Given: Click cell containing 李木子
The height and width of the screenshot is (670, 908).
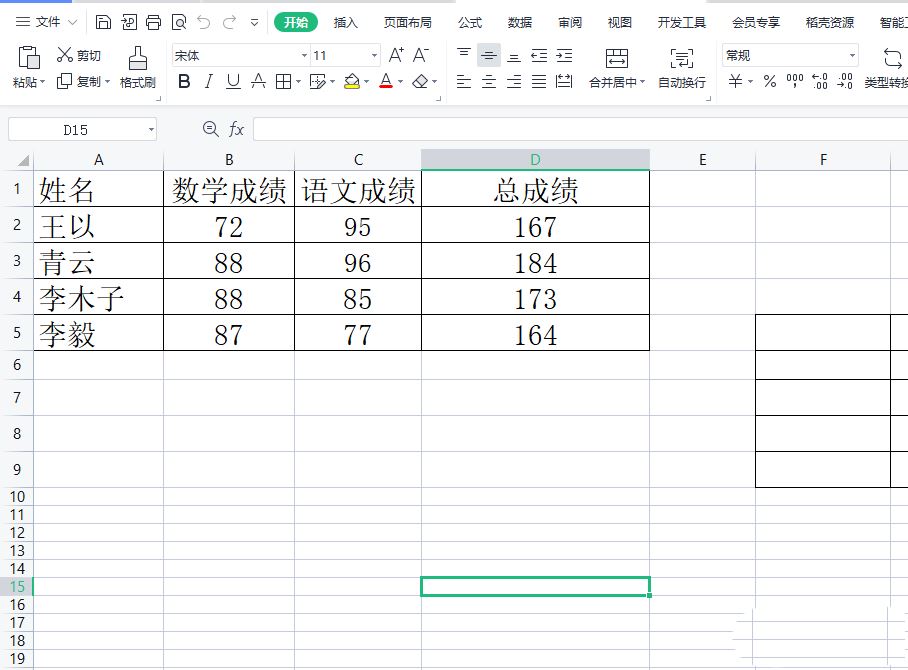Looking at the screenshot, I should (98, 297).
